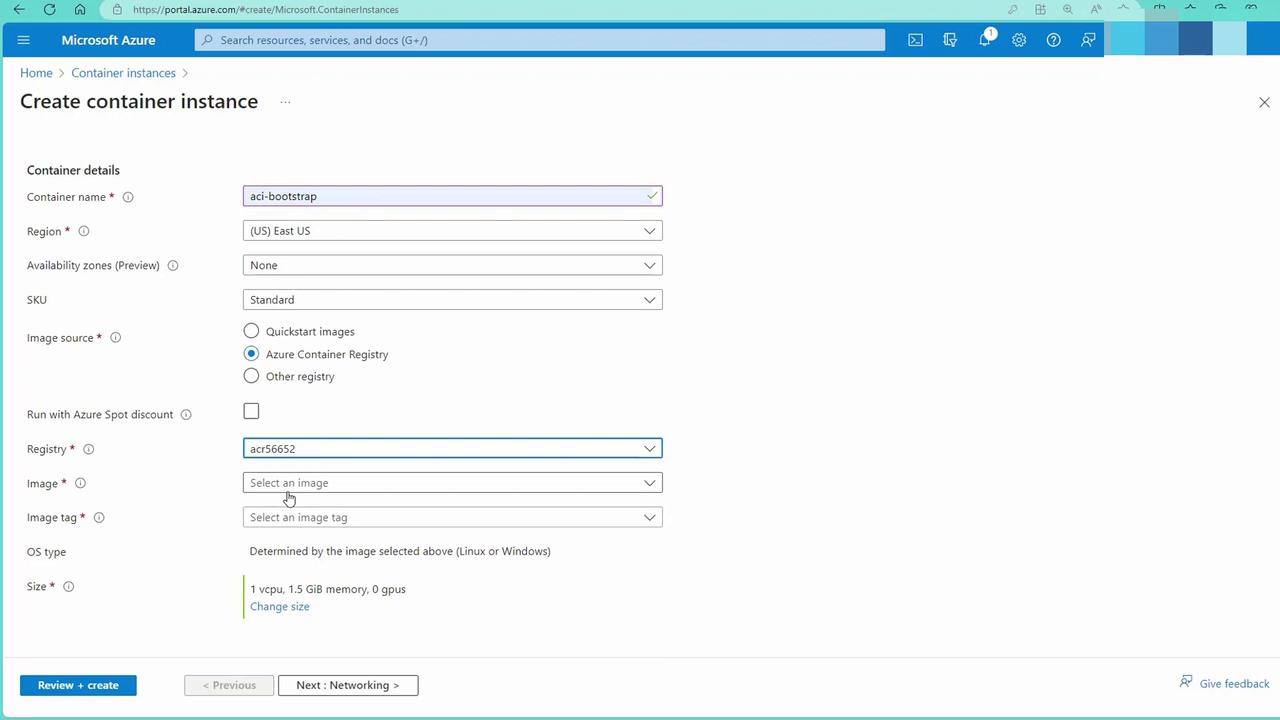
Task: Click the feedback person icon in header
Action: click(x=1088, y=40)
